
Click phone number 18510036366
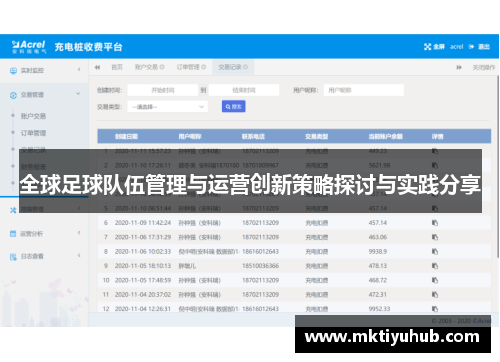tap(260, 266)
